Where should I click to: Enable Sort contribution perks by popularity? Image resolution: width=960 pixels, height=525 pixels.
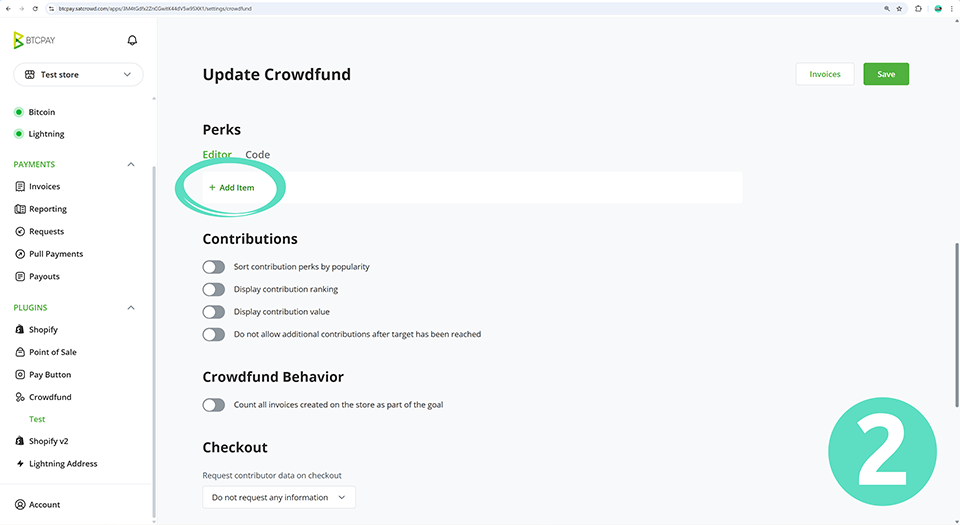point(213,267)
